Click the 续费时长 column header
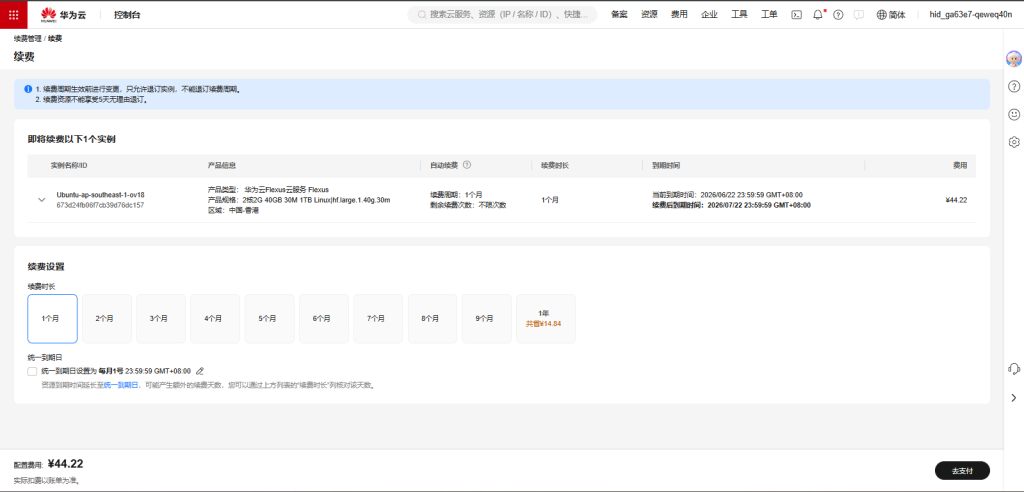 tap(554, 165)
